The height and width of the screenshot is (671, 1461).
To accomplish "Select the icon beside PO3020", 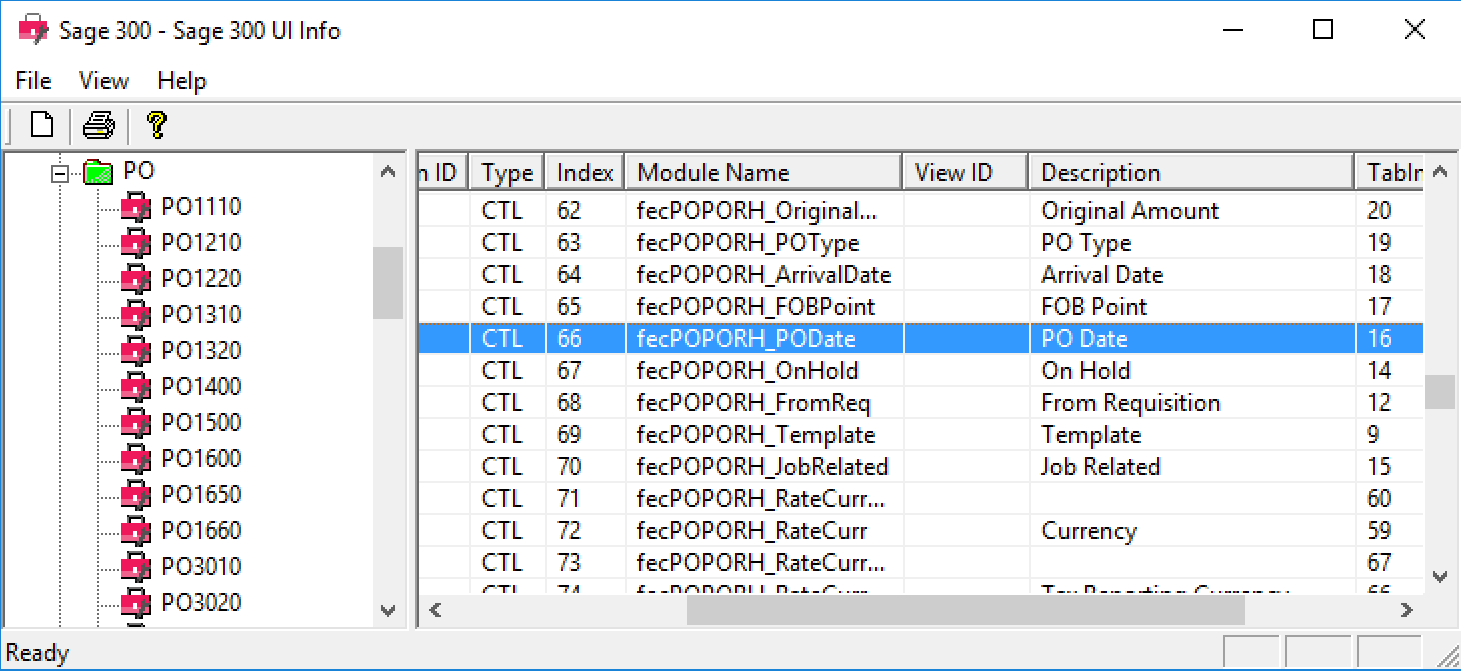I will click(x=134, y=604).
